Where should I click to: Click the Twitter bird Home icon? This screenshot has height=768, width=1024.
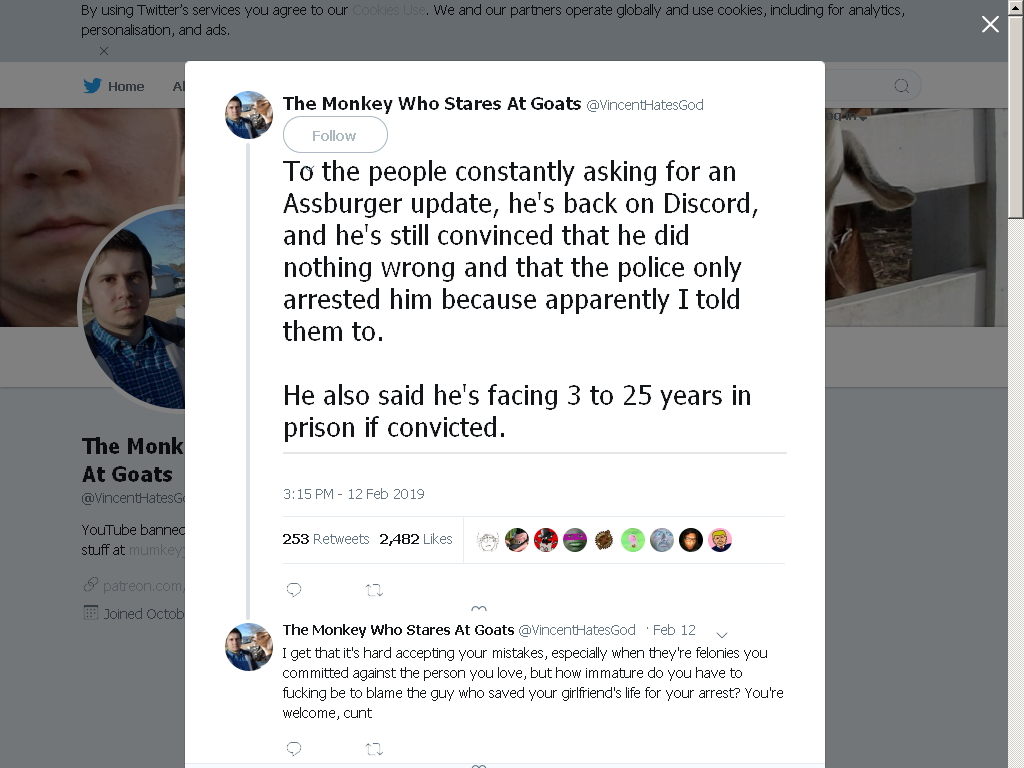92,86
